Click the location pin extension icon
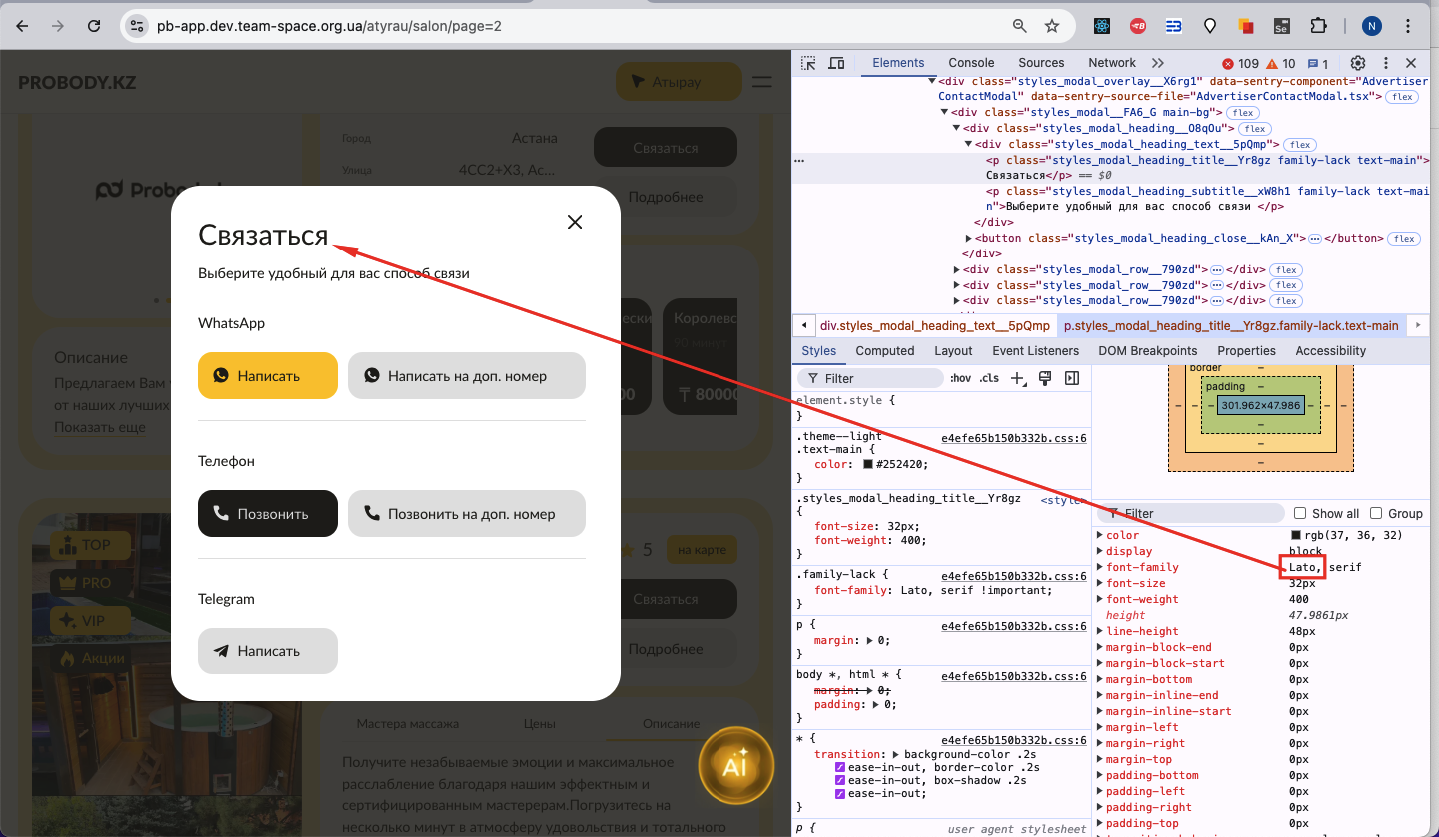 point(1209,26)
